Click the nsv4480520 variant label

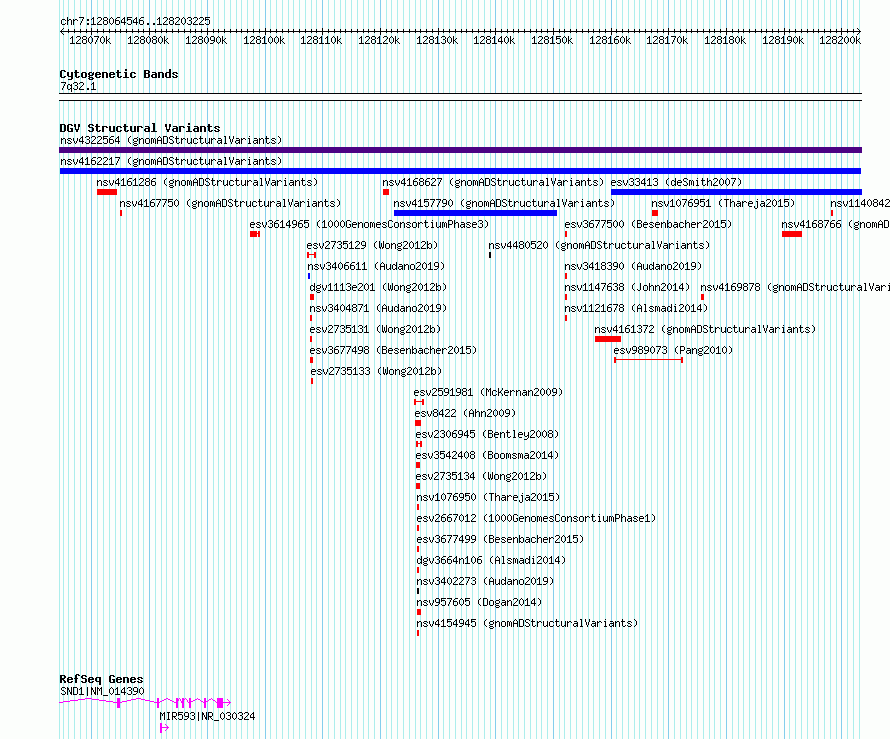tap(599, 245)
